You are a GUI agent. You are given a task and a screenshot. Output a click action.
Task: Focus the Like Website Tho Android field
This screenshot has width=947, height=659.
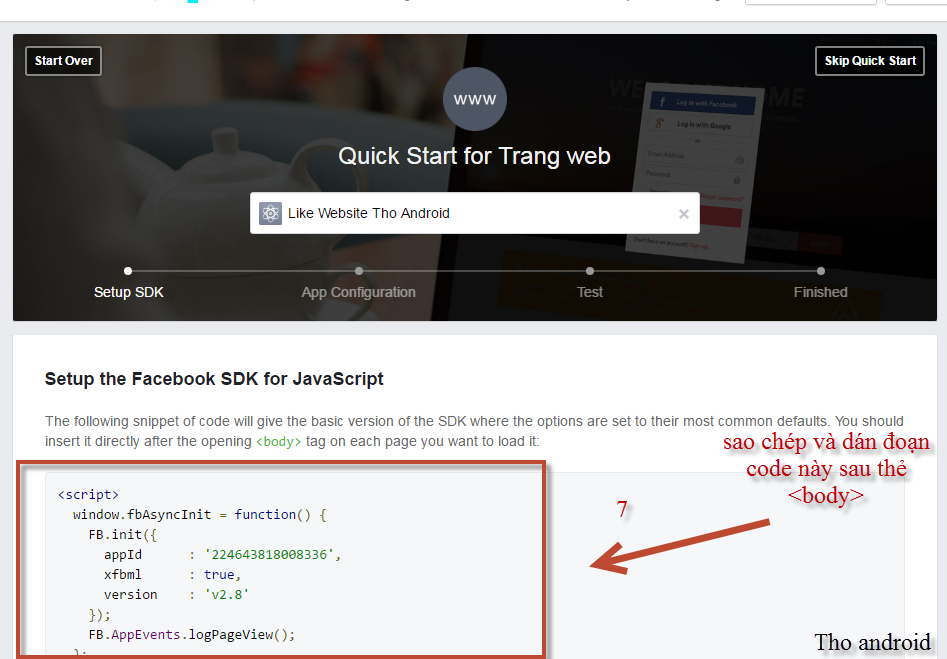tap(475, 213)
